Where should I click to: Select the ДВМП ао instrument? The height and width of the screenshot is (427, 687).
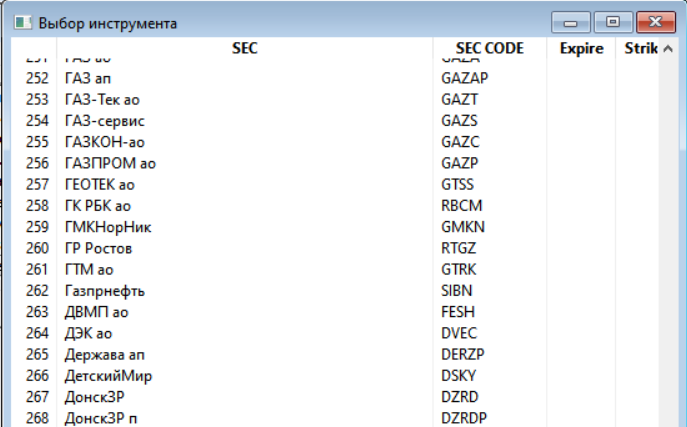pyautogui.click(x=335, y=312)
